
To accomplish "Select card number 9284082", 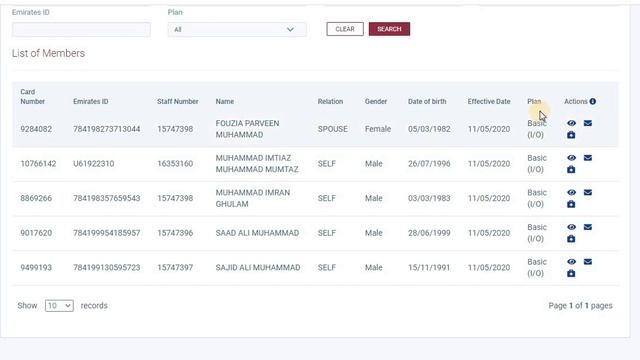I will pos(36,129).
